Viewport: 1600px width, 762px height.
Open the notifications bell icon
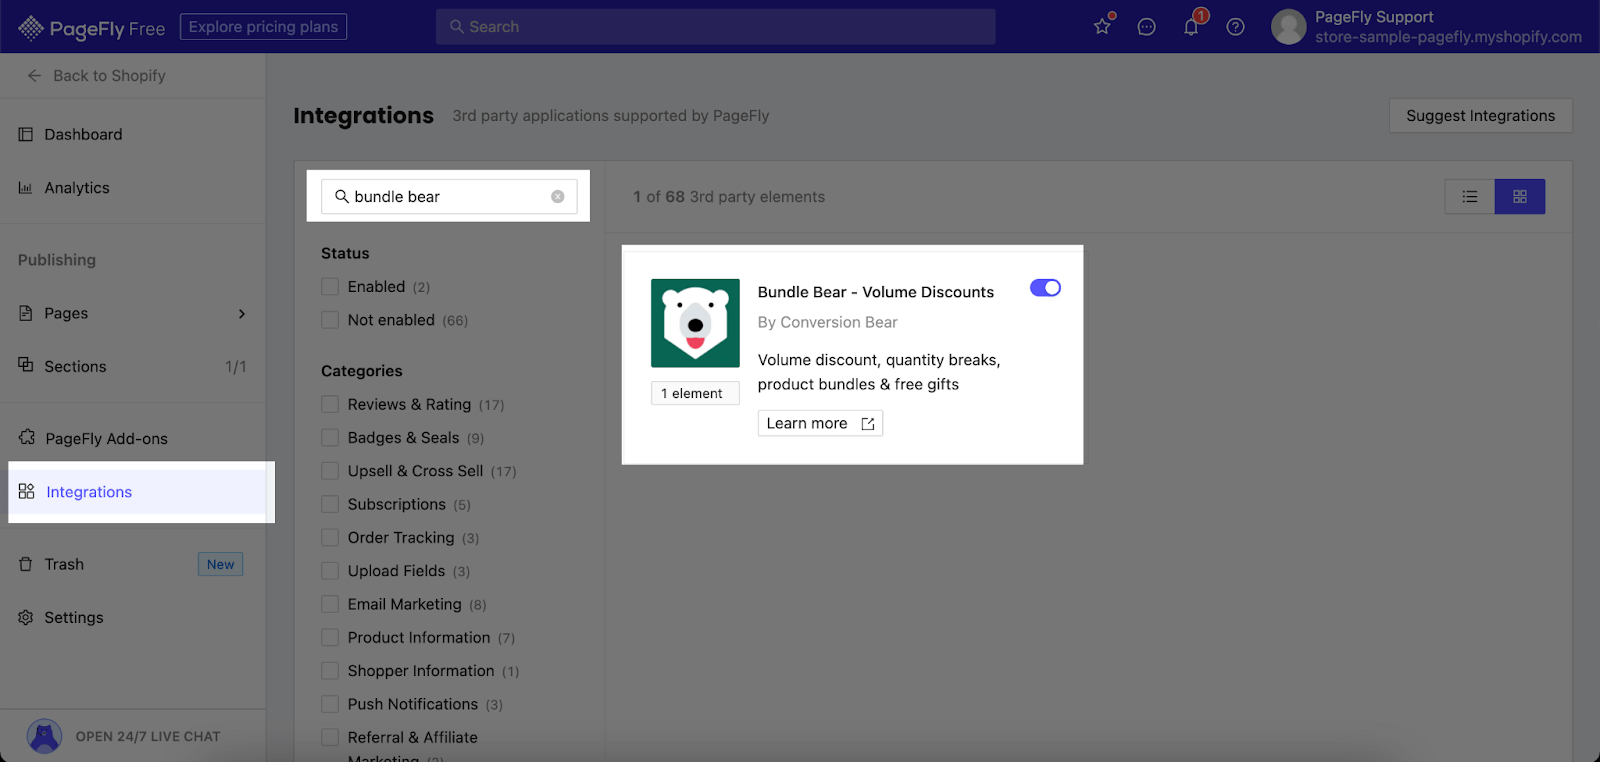1191,27
